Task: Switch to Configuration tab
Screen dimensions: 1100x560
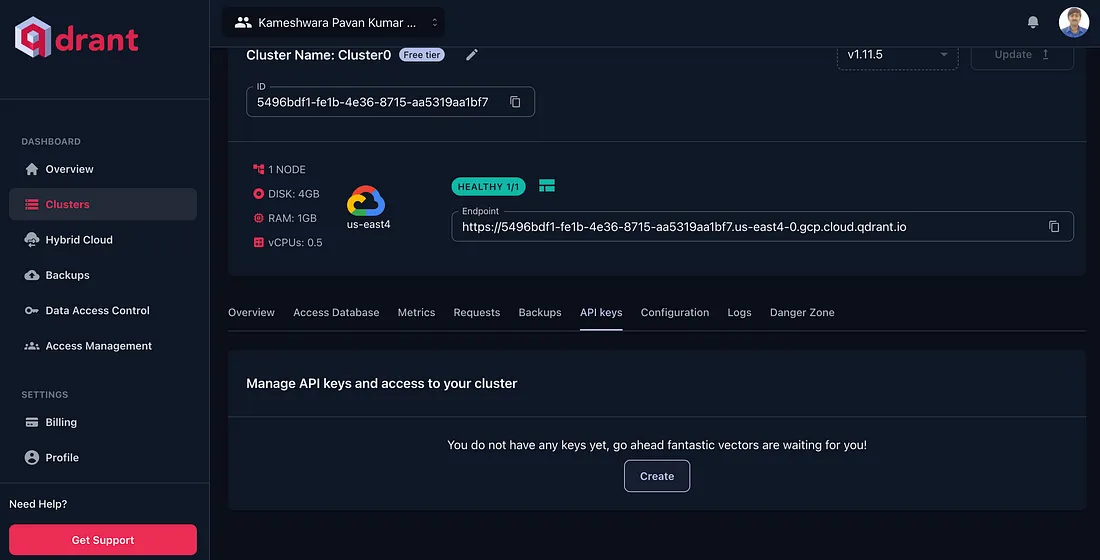Action: pos(675,312)
